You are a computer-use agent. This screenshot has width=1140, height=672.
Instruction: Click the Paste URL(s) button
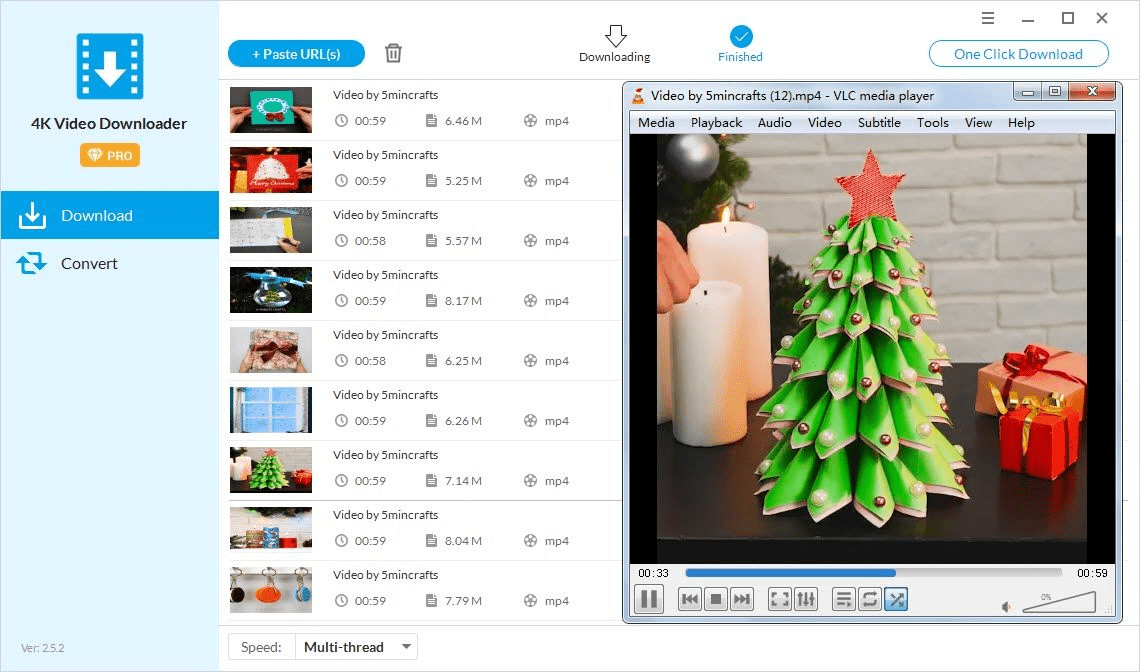(296, 53)
